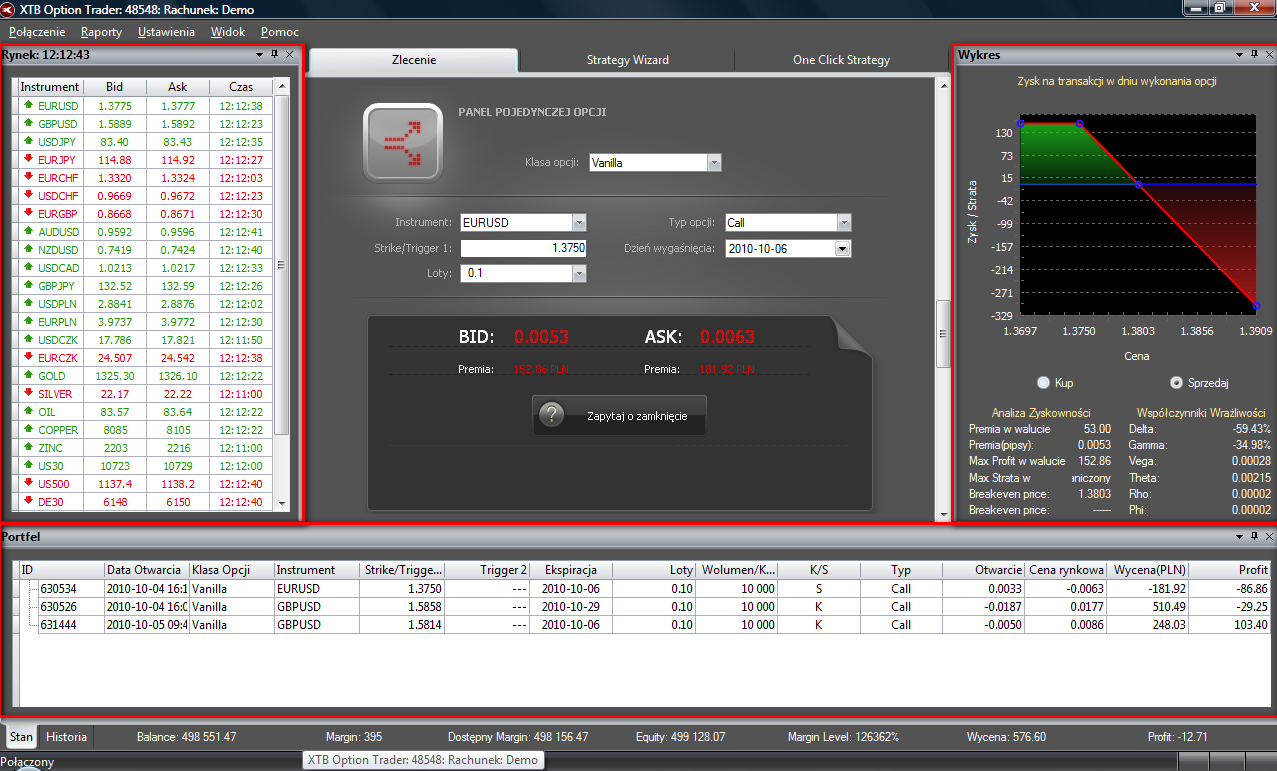Click the red down arrow beside DE30
The image size is (1277, 771).
pos(28,501)
